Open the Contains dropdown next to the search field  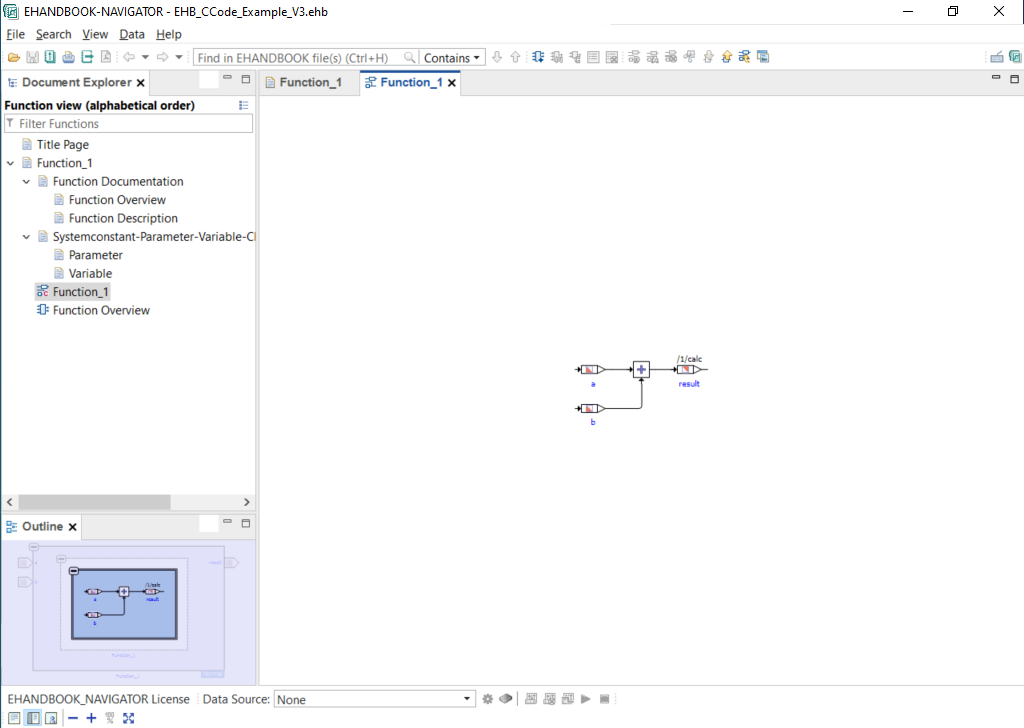point(452,57)
